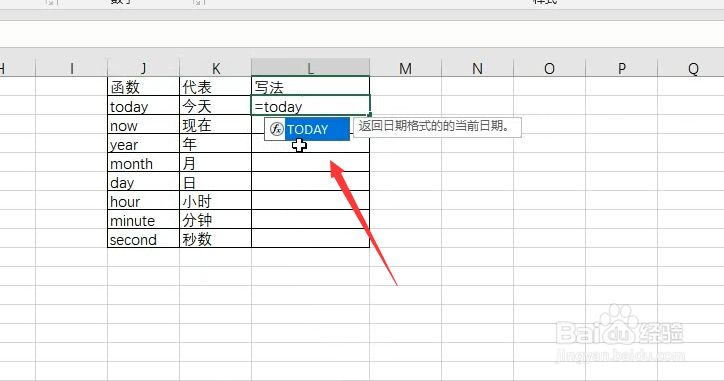The image size is (724, 381).
Task: Select column L header
Action: [310, 68]
